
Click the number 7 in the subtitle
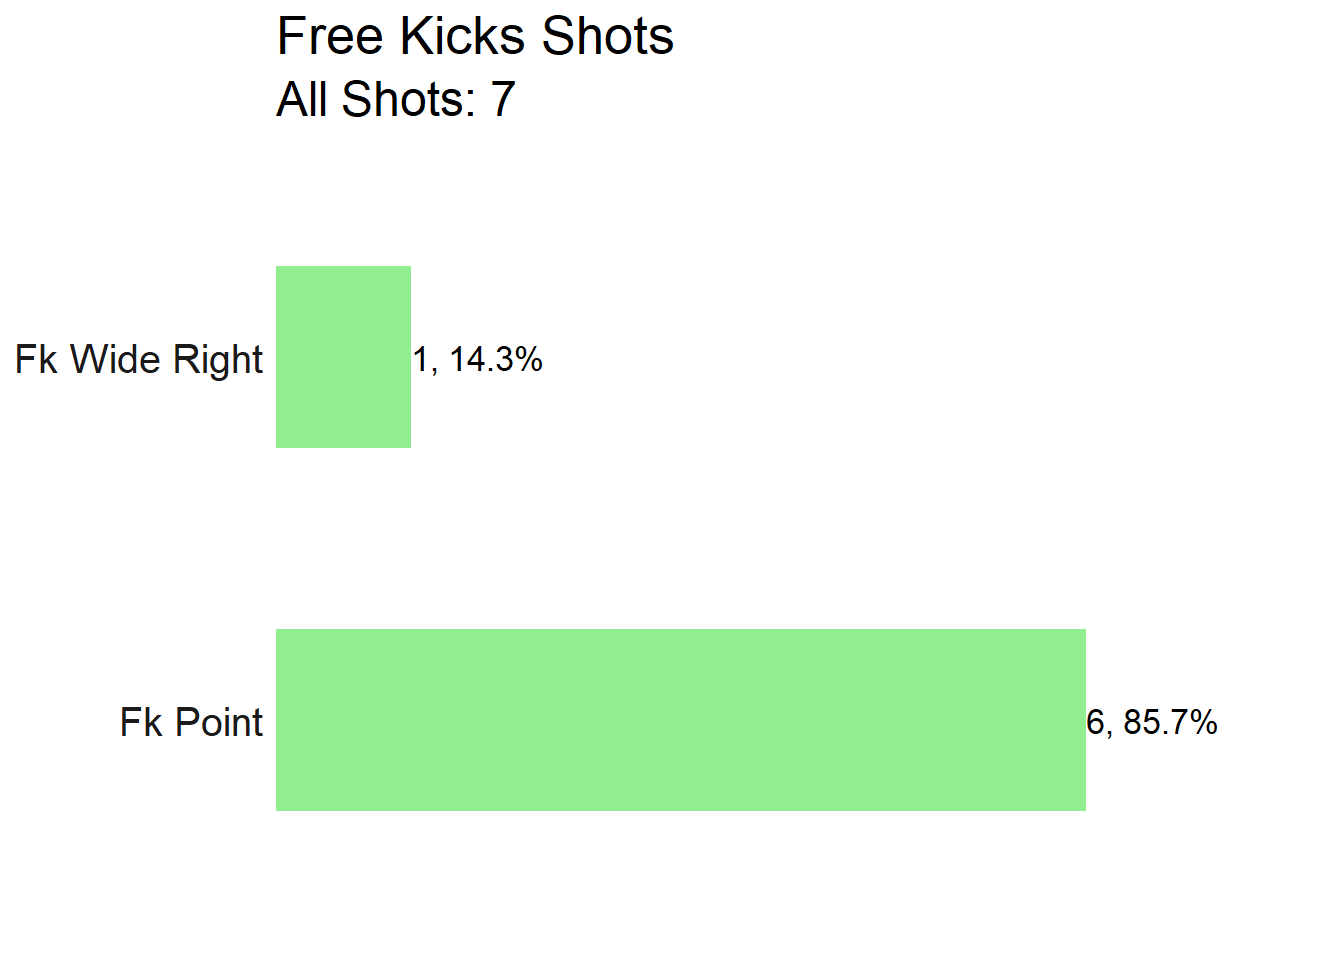click(503, 99)
